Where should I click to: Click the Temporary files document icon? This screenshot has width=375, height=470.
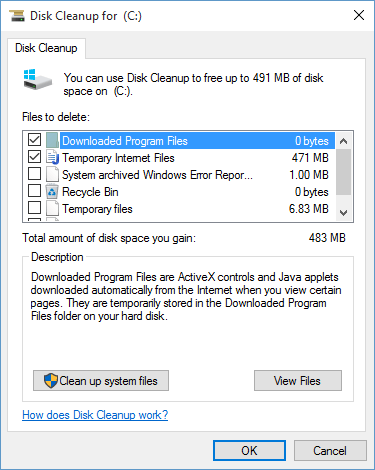(52, 209)
